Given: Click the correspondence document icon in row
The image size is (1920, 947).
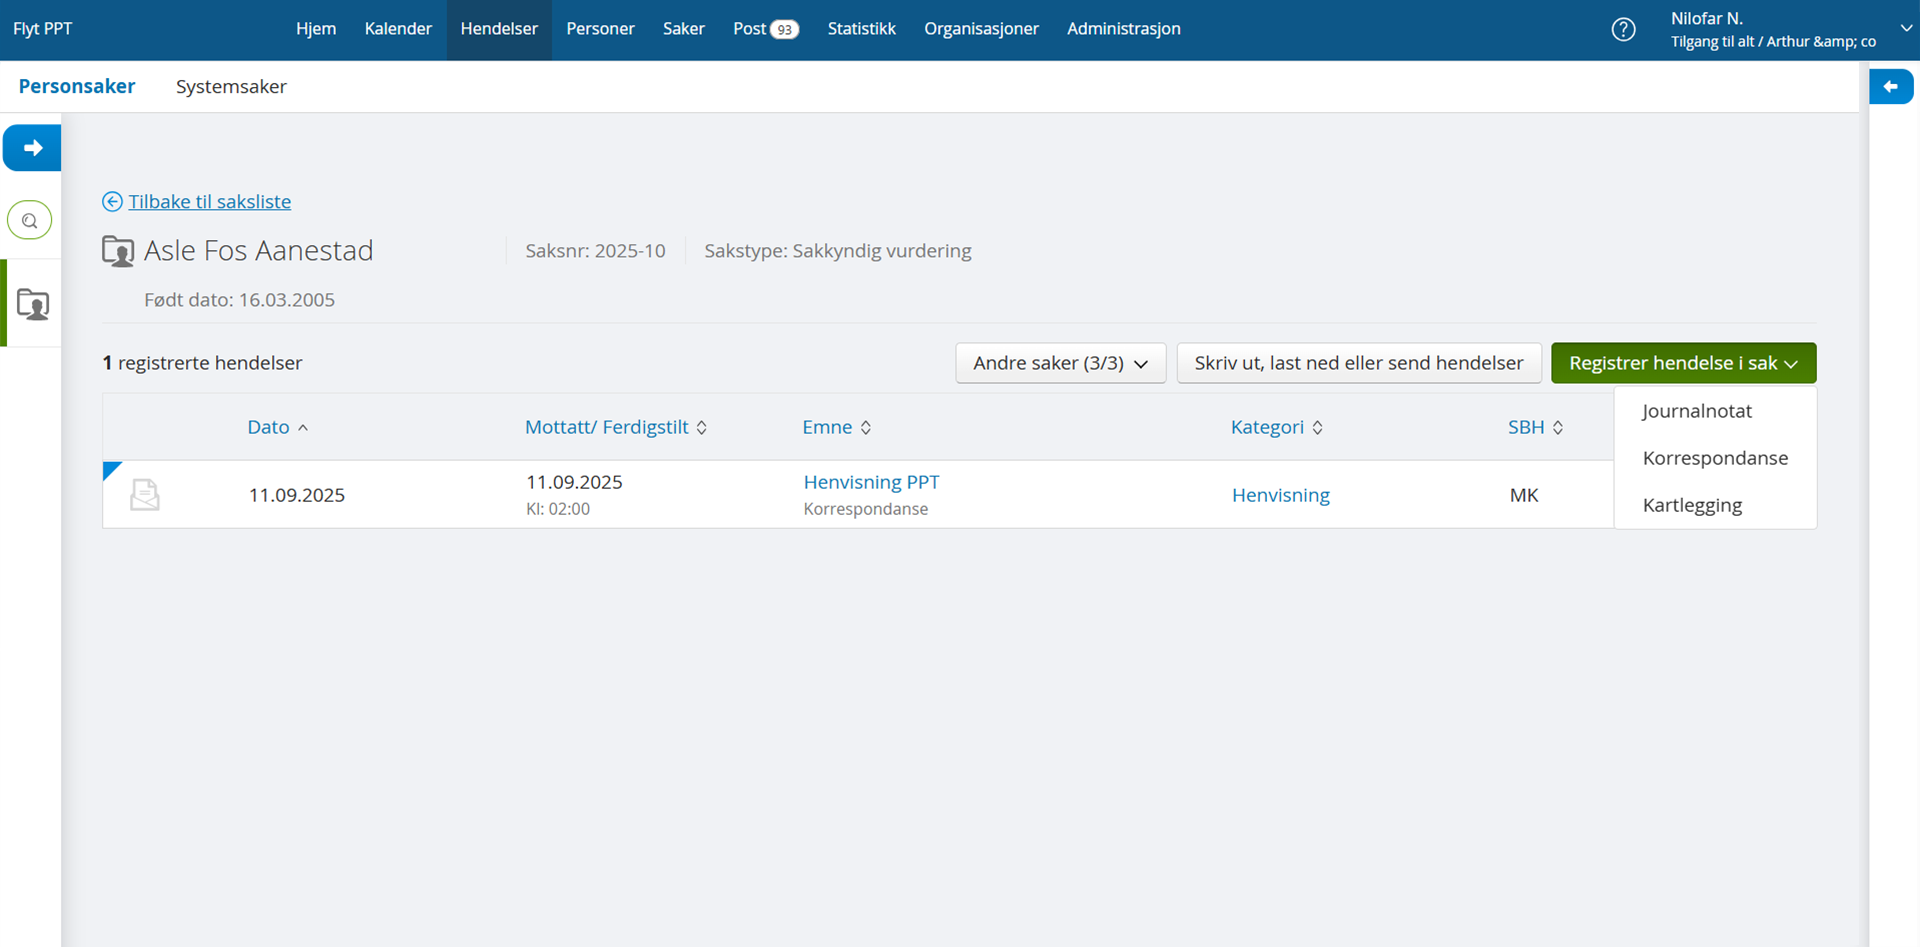Looking at the screenshot, I should [145, 495].
